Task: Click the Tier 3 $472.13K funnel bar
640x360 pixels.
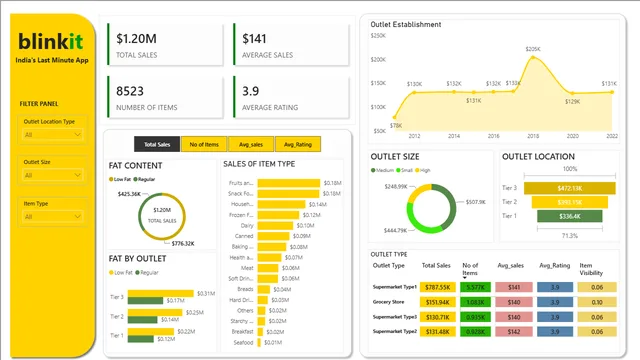Action: pyautogui.click(x=570, y=188)
